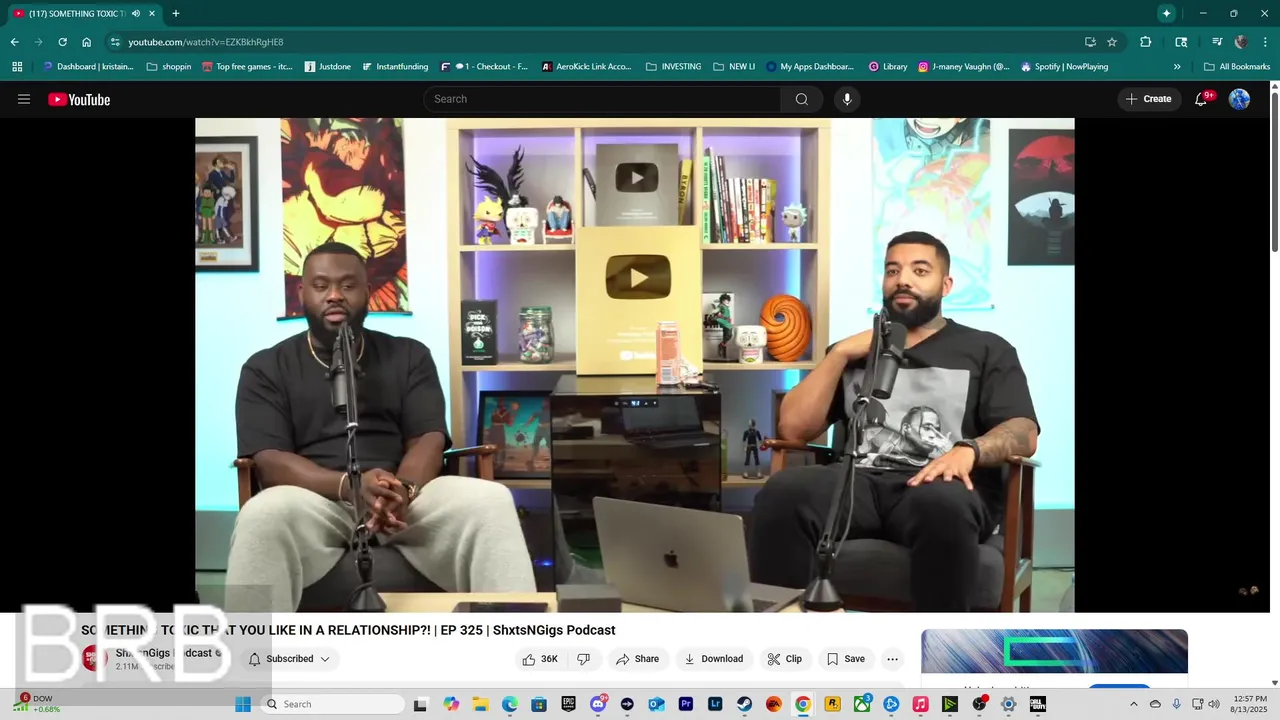Image resolution: width=1280 pixels, height=720 pixels.
Task: Open Chrome media controls icon
Action: click(1217, 42)
